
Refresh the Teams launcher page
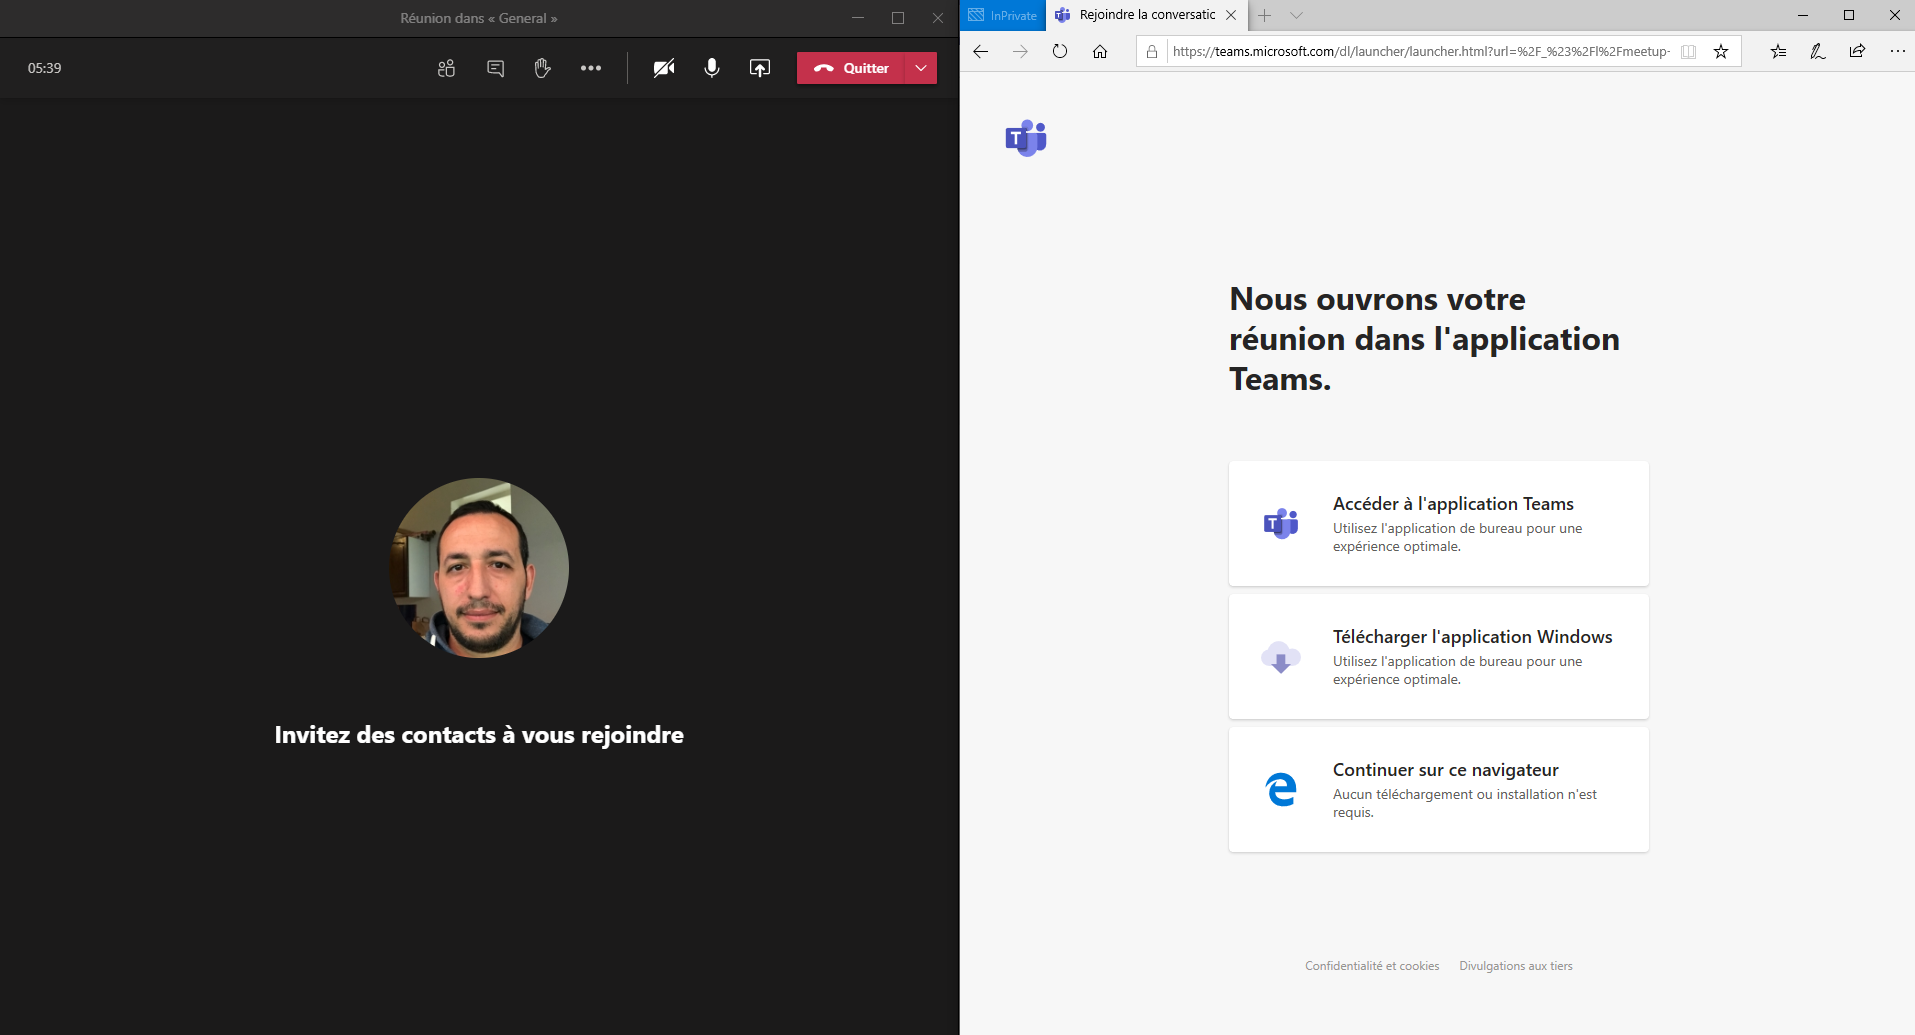point(1060,51)
